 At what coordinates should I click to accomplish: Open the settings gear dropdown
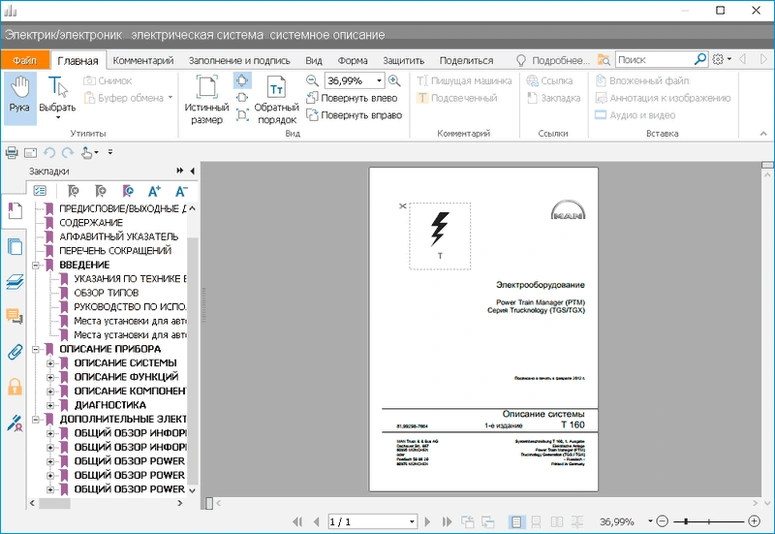[x=722, y=59]
